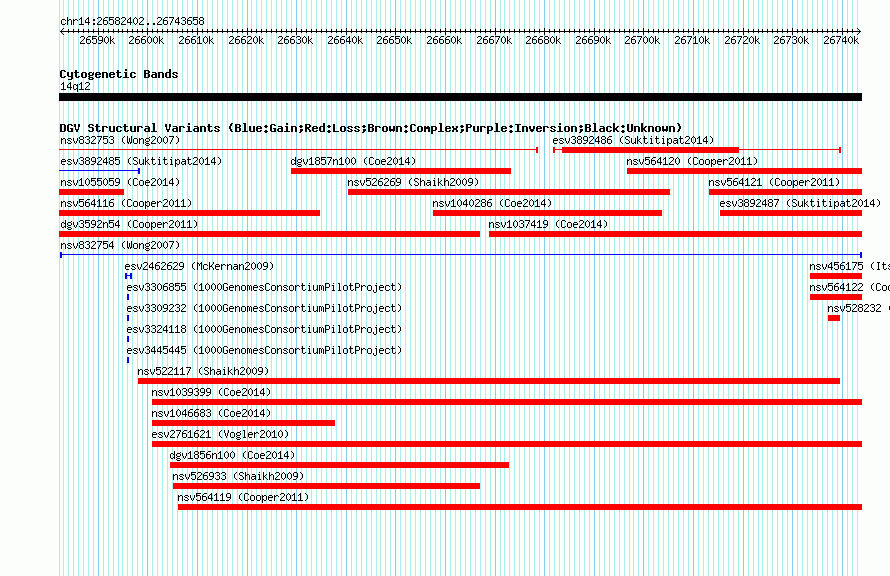The image size is (890, 576).
Task: Click the dgv1857n100 (Coe2014) variant label
Action: coord(353,161)
